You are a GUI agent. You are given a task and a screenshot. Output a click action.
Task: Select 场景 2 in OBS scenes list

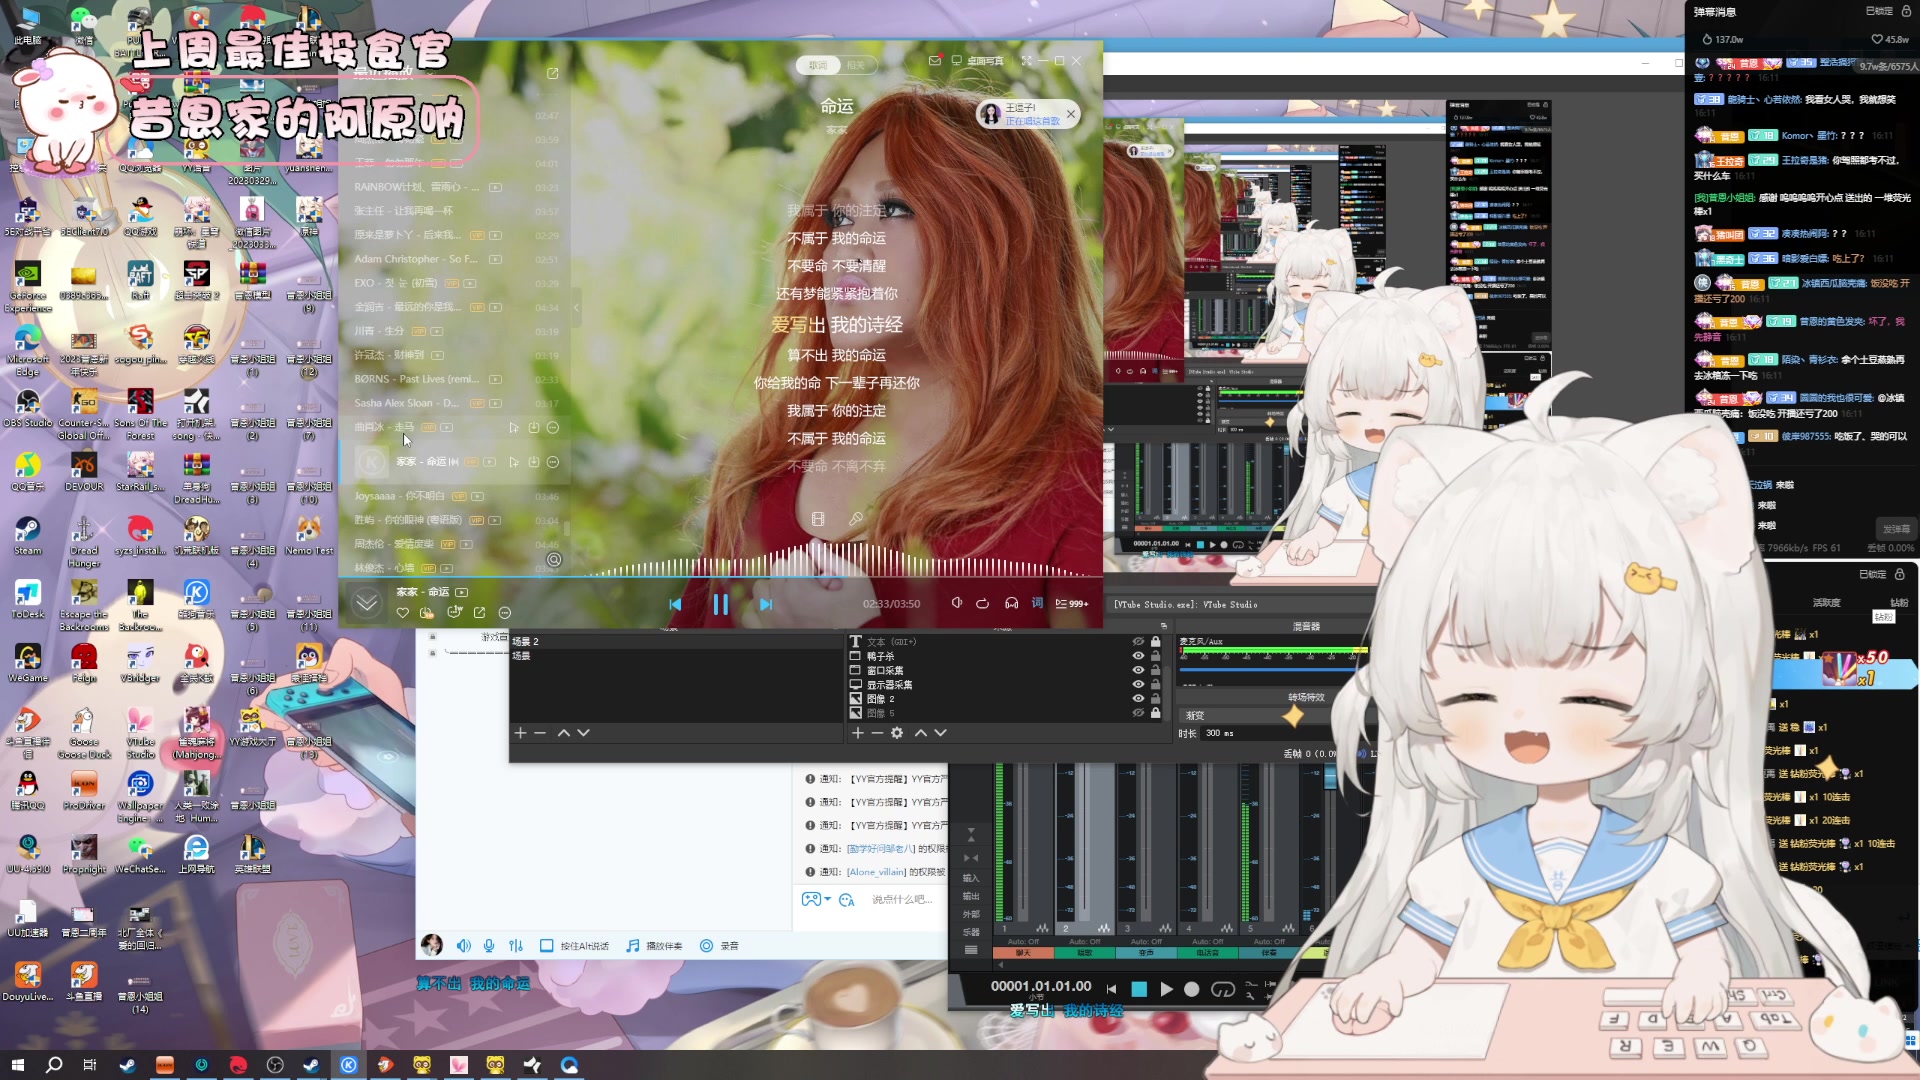(x=526, y=641)
